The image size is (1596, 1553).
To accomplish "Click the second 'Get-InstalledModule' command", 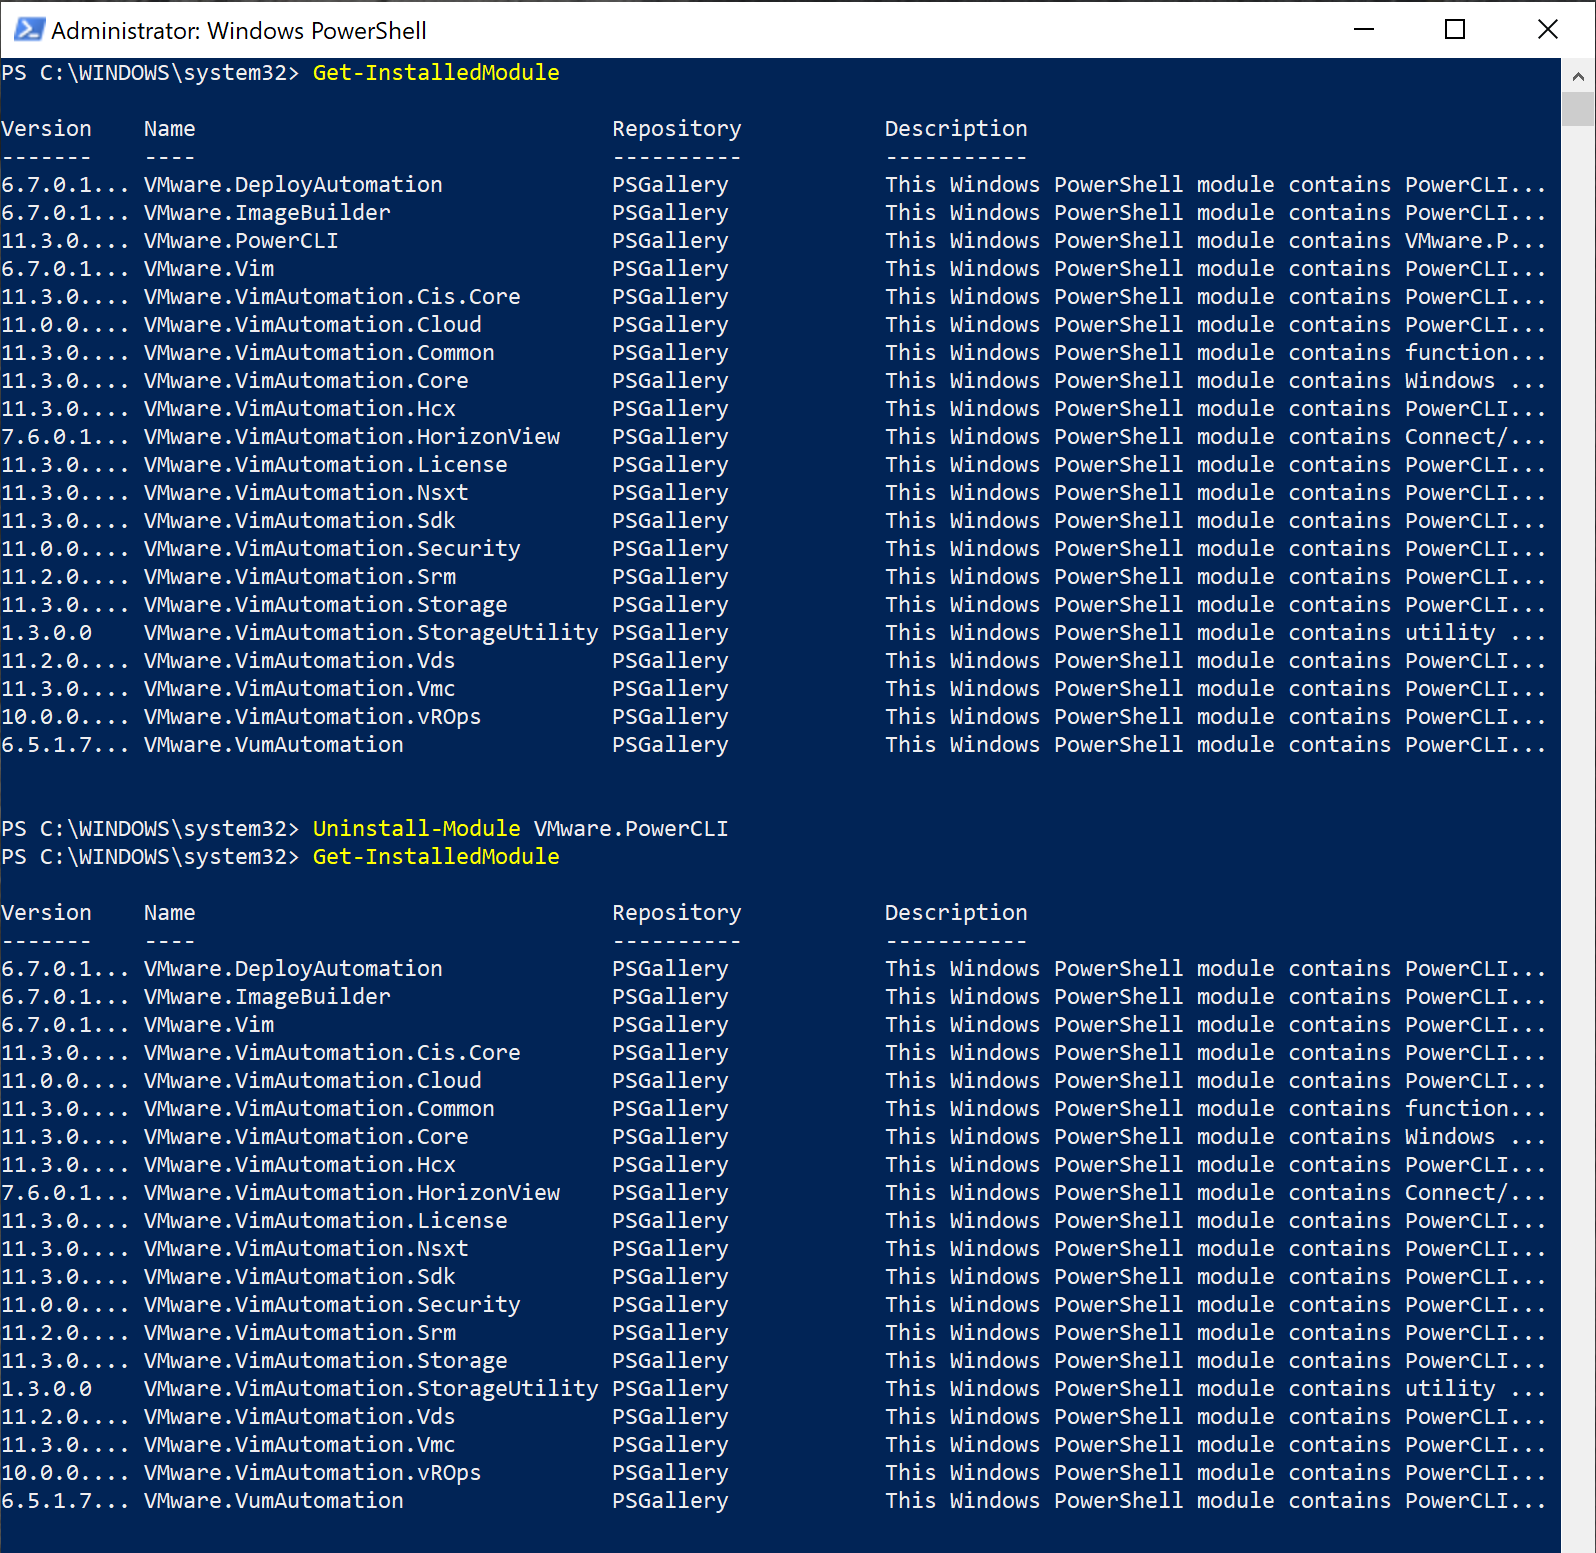I will pos(436,857).
